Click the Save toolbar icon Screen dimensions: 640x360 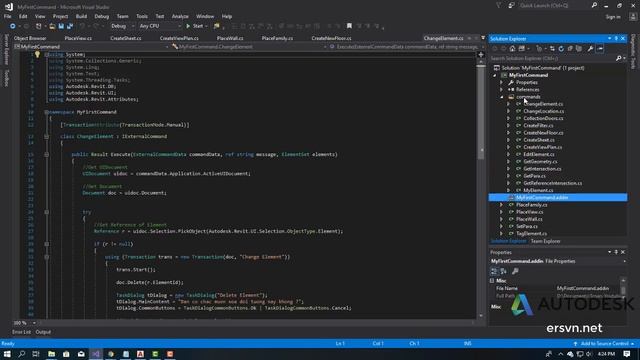pyautogui.click(x=61, y=26)
